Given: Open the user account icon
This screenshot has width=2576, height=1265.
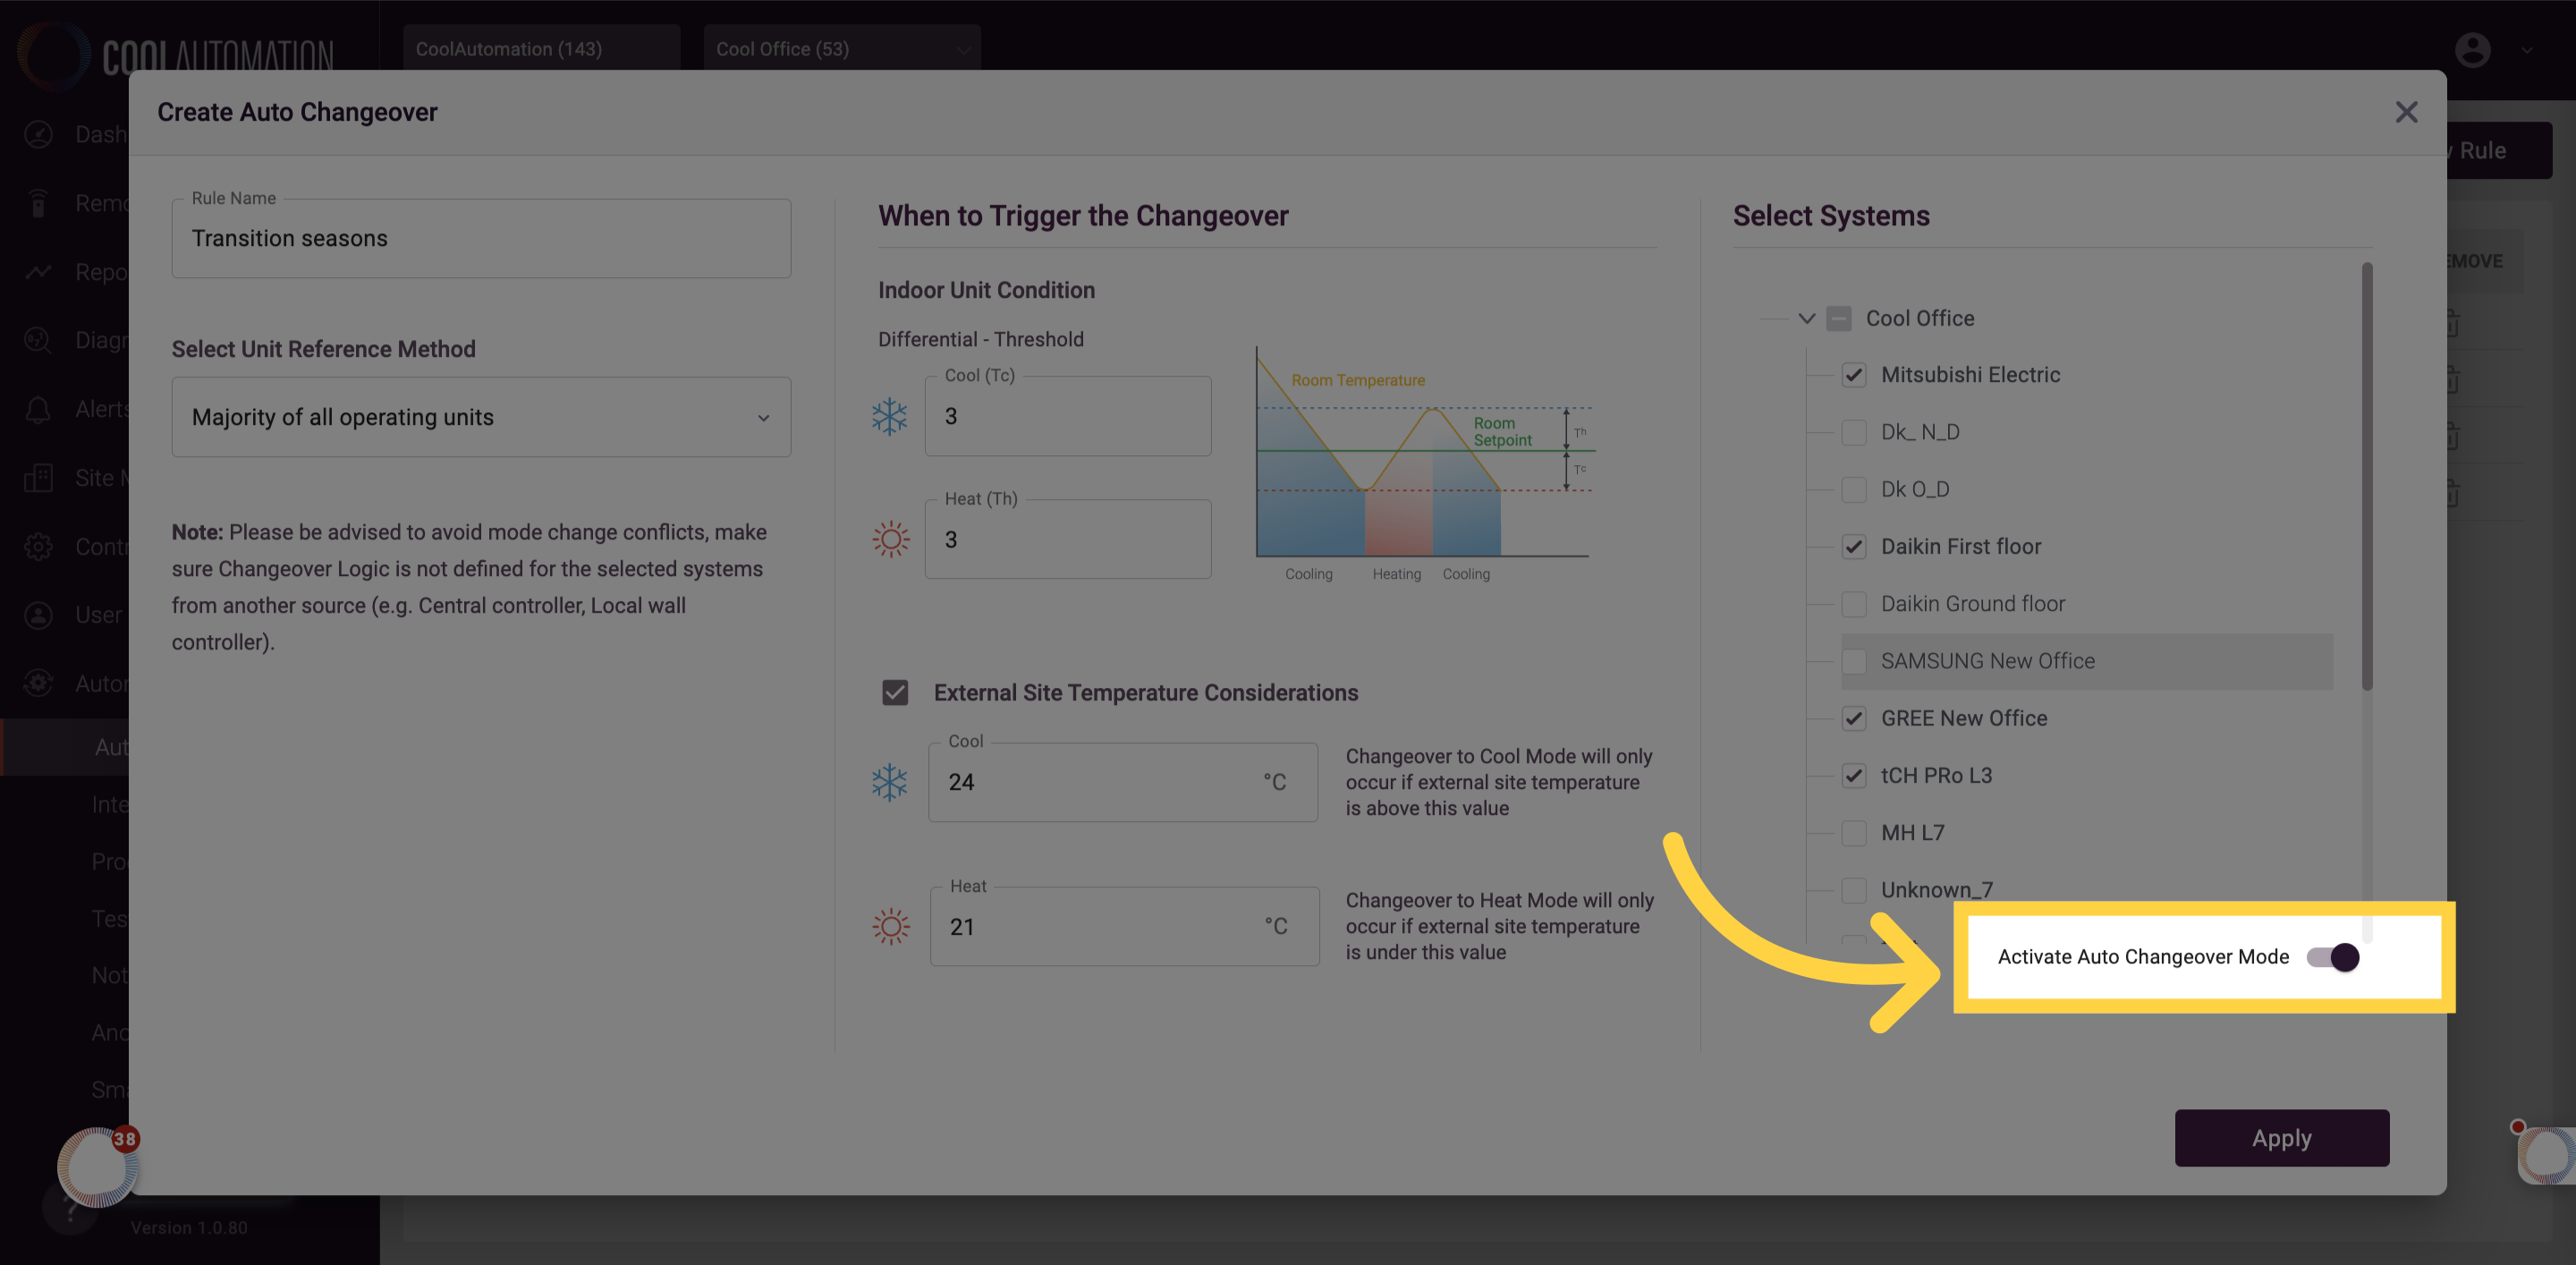Looking at the screenshot, I should click(x=2472, y=49).
